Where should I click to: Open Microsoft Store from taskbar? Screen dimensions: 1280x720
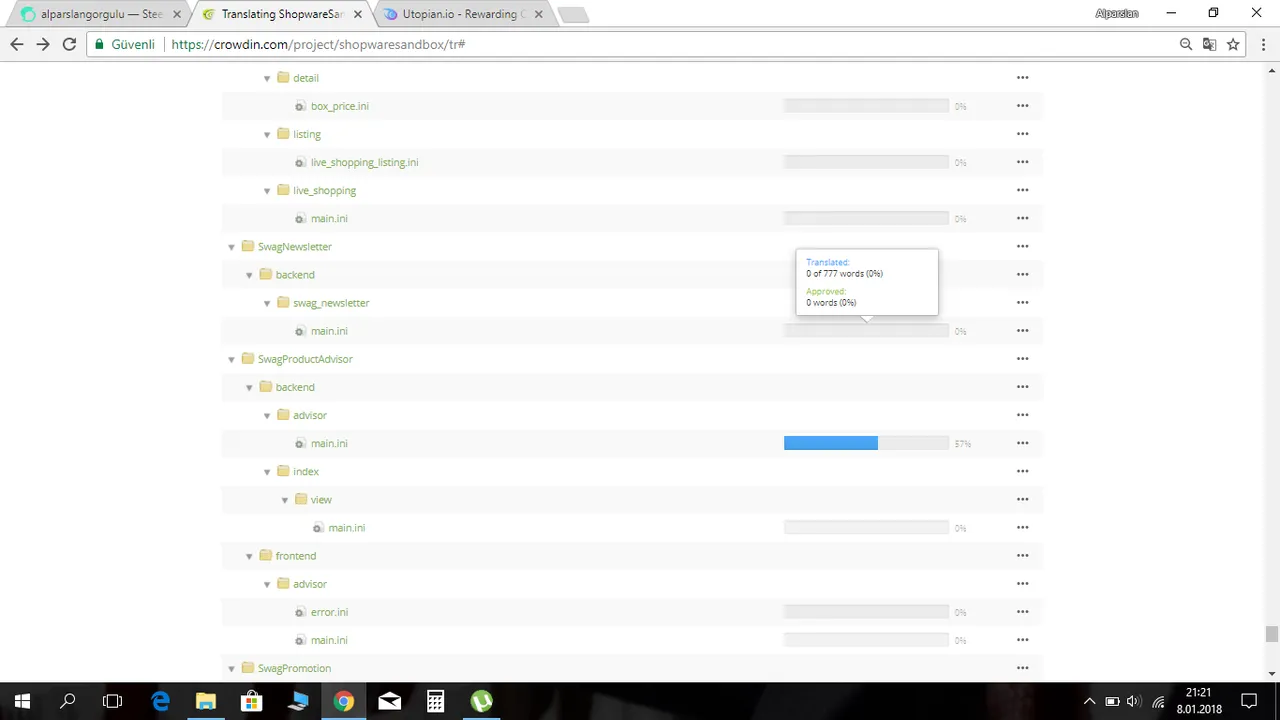(x=251, y=701)
